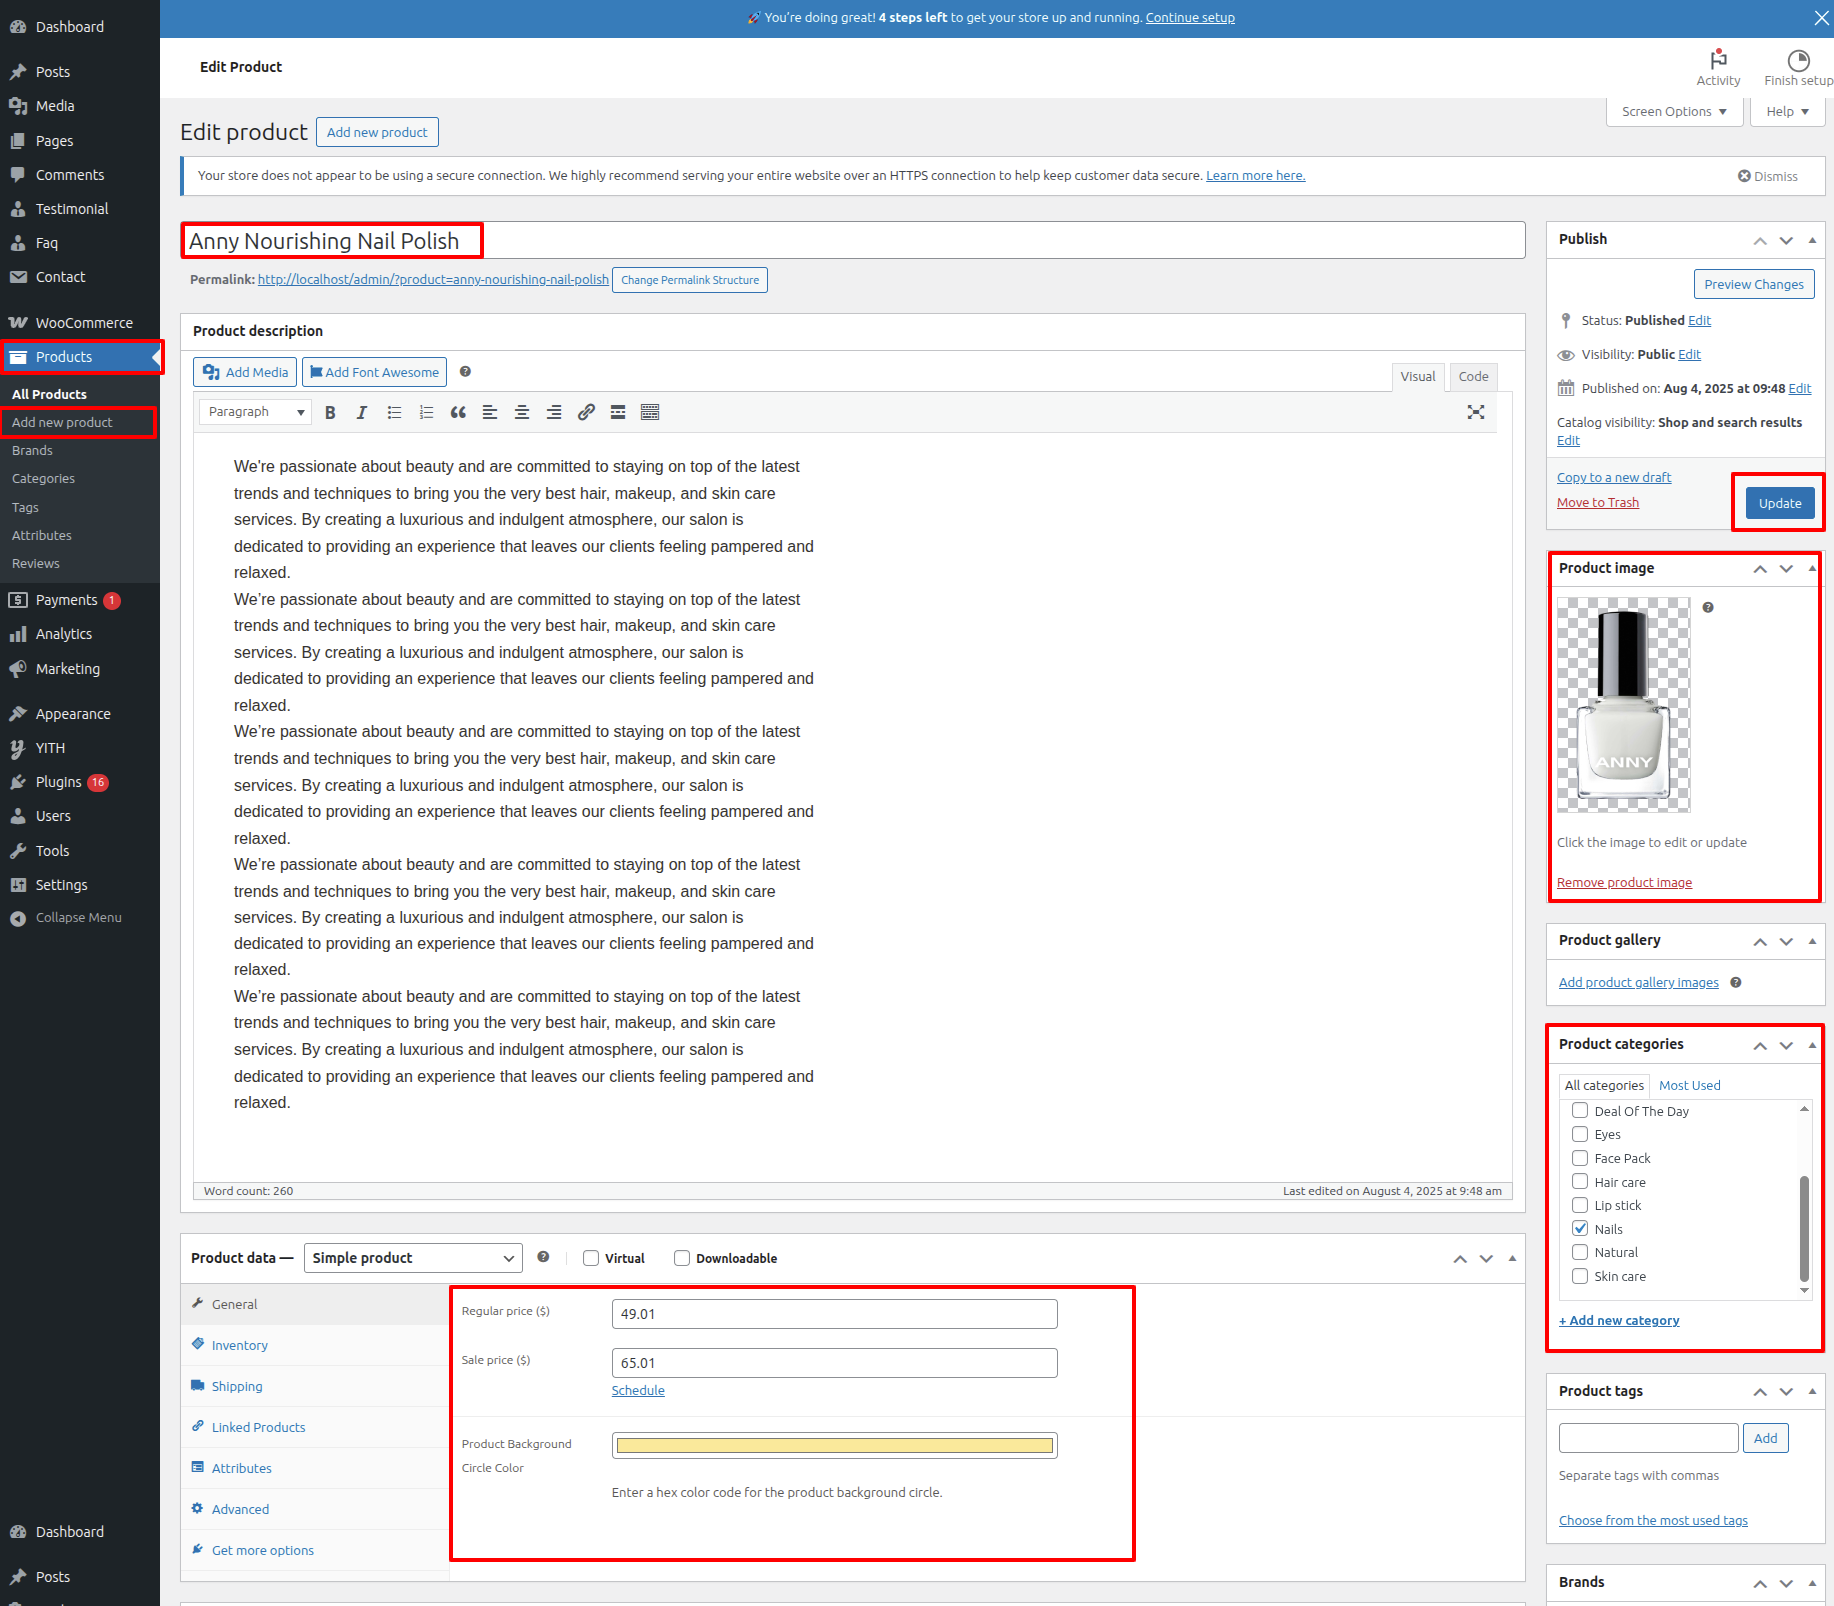Switch to the Code editor tab

1472,377
